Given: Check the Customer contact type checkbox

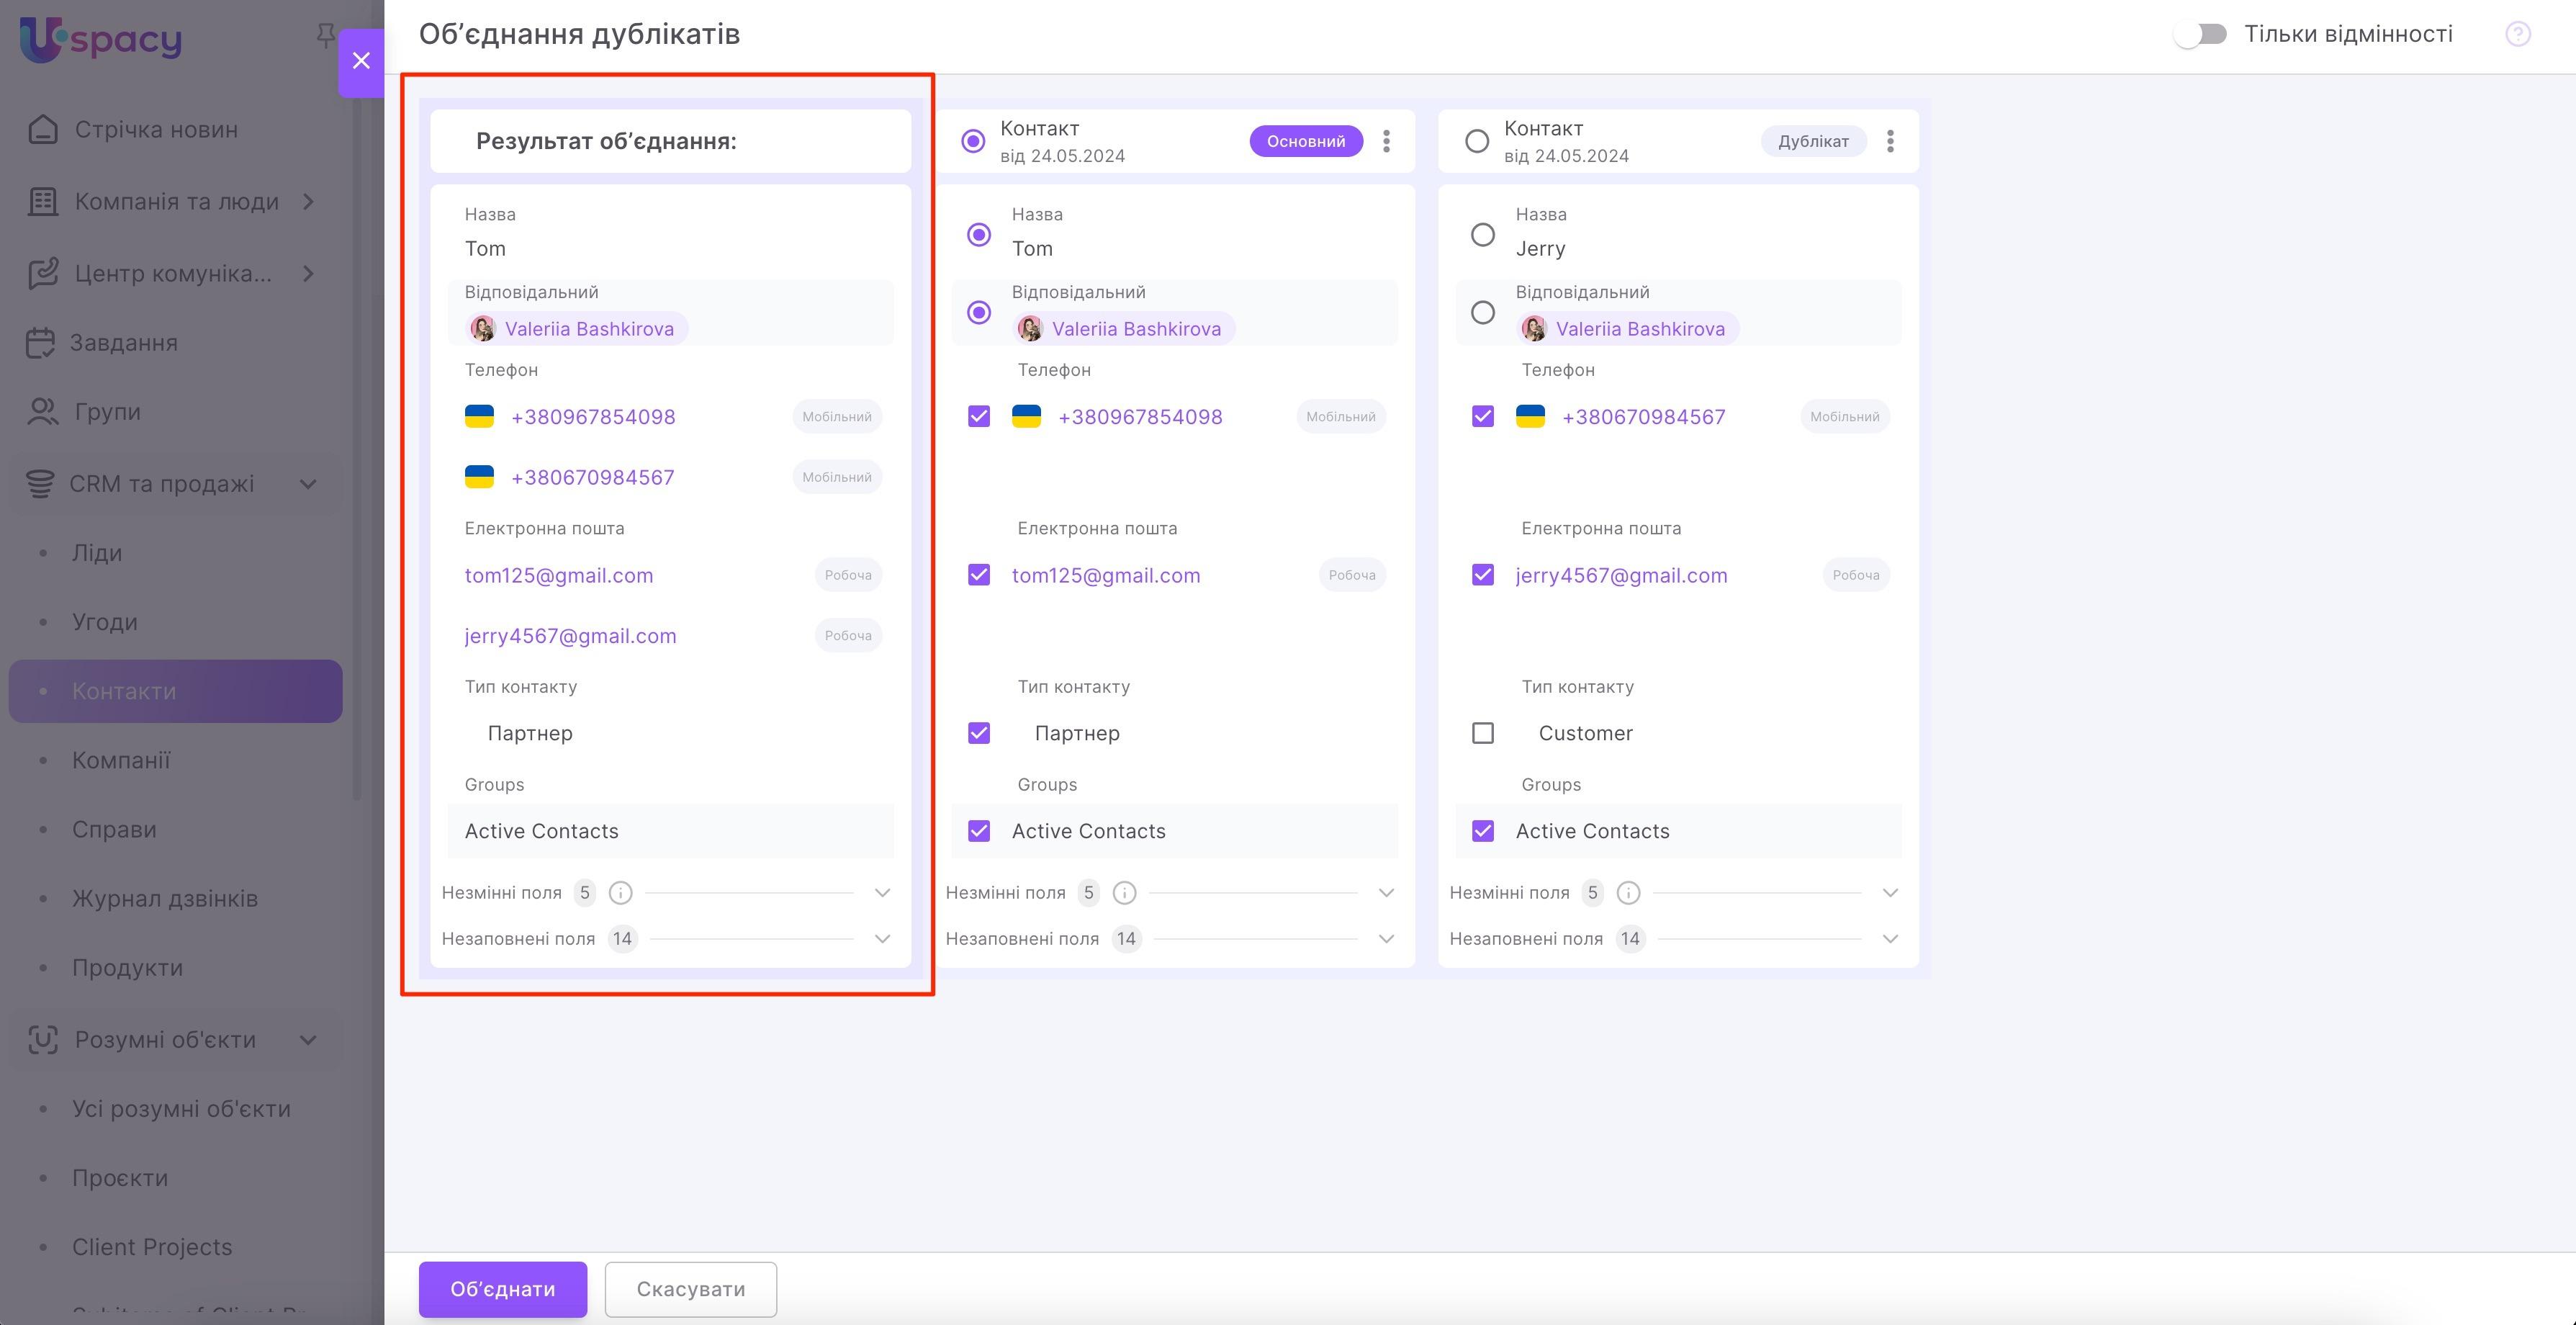Looking at the screenshot, I should (x=1483, y=733).
